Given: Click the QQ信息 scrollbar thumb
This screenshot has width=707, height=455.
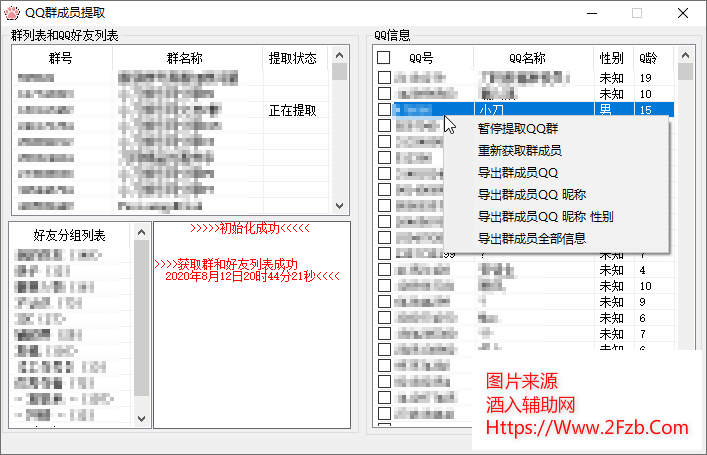Looking at the screenshot, I should [685, 72].
